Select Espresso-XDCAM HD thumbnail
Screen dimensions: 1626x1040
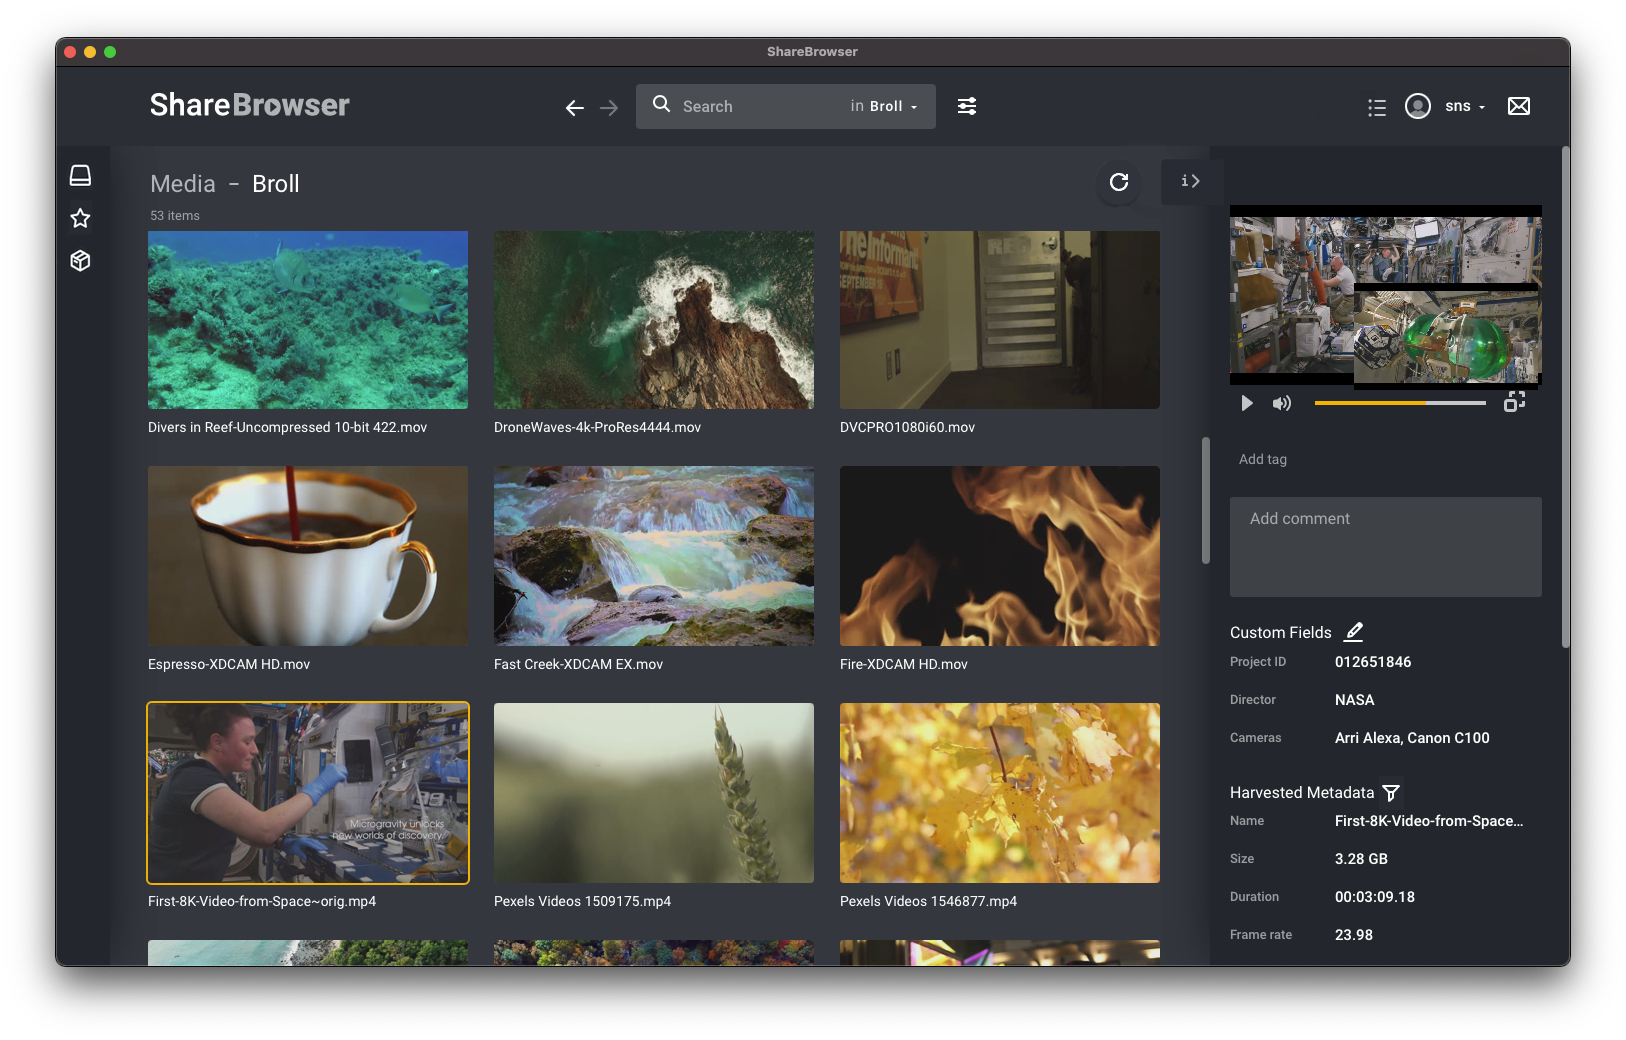pos(308,556)
